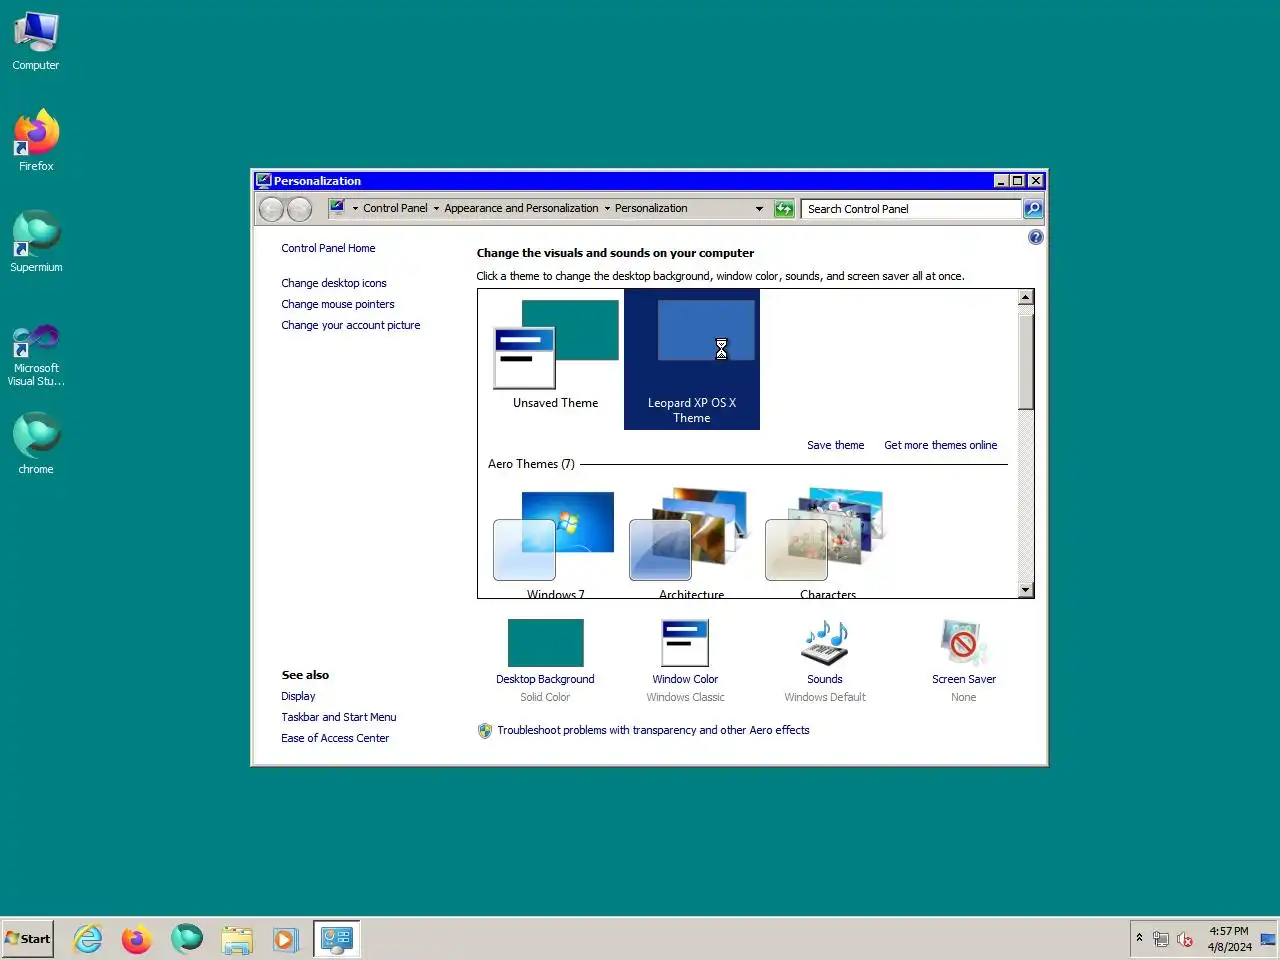Screen dimensions: 1280x960
Task: Click the Show desktop tray icon
Action: click(x=1268, y=939)
